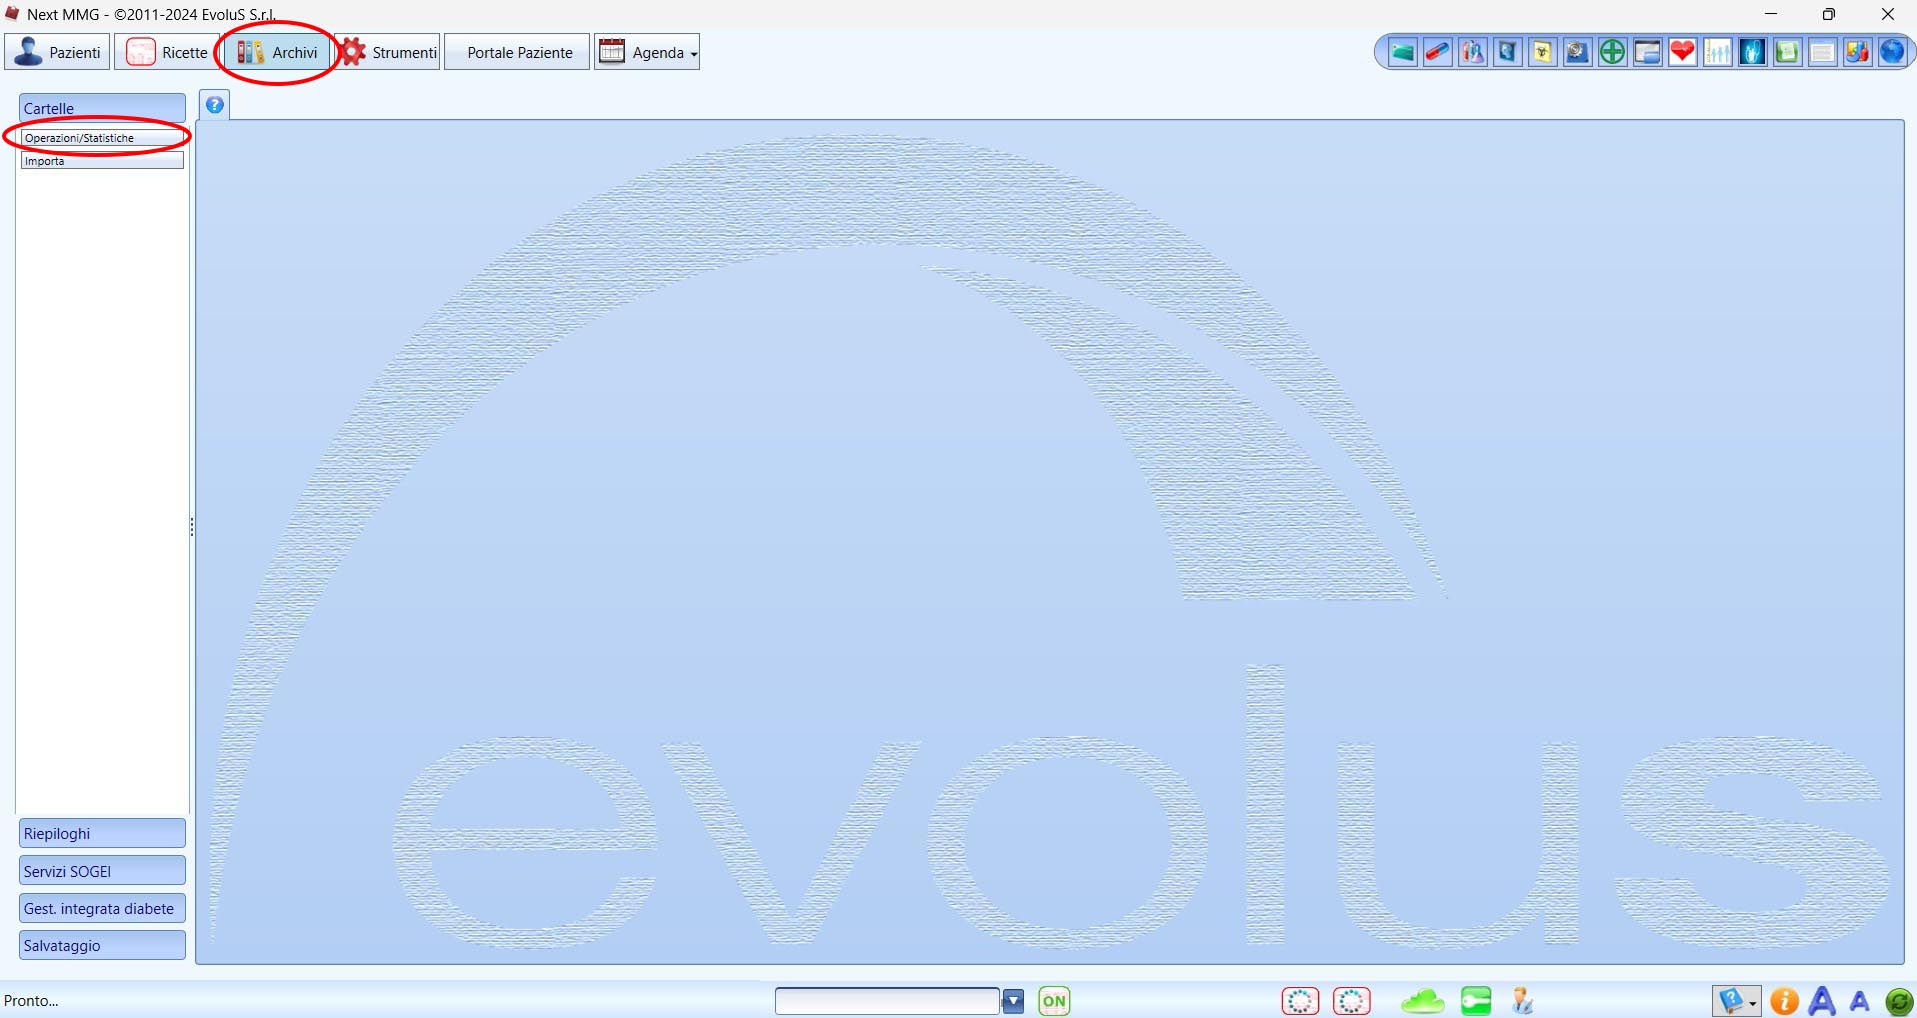1917x1018 pixels.
Task: Click the red-blue pill icon
Action: pos(1437,52)
